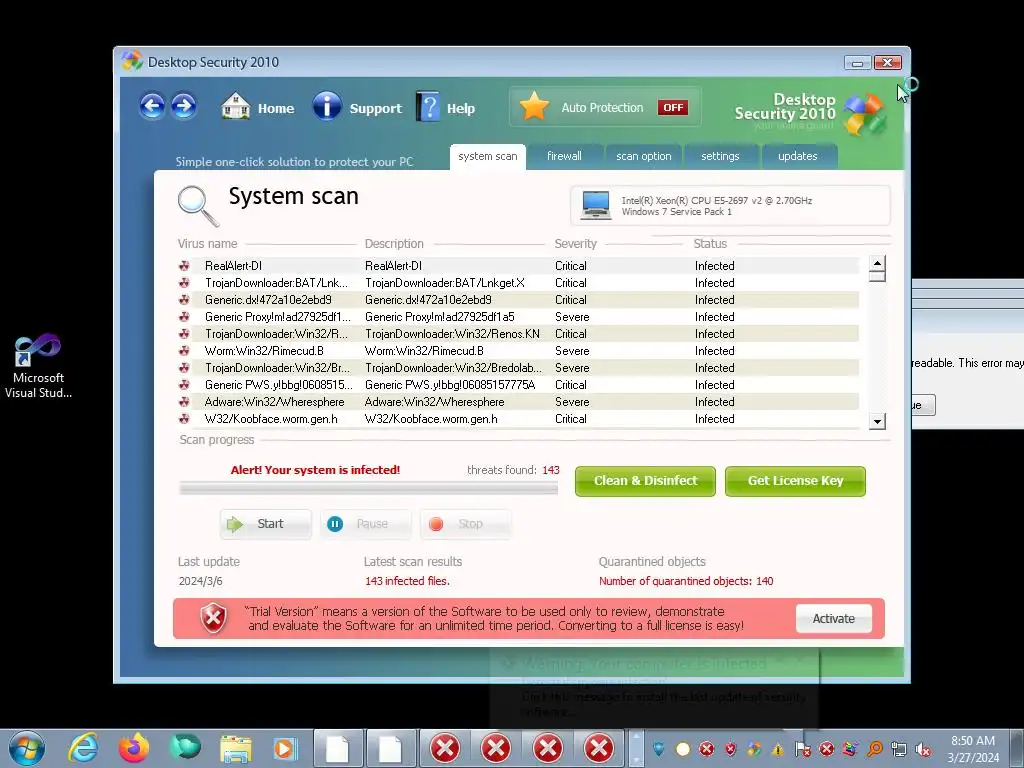Click the muted volume tray icon
Image resolution: width=1024 pixels, height=768 pixels.
coord(923,749)
